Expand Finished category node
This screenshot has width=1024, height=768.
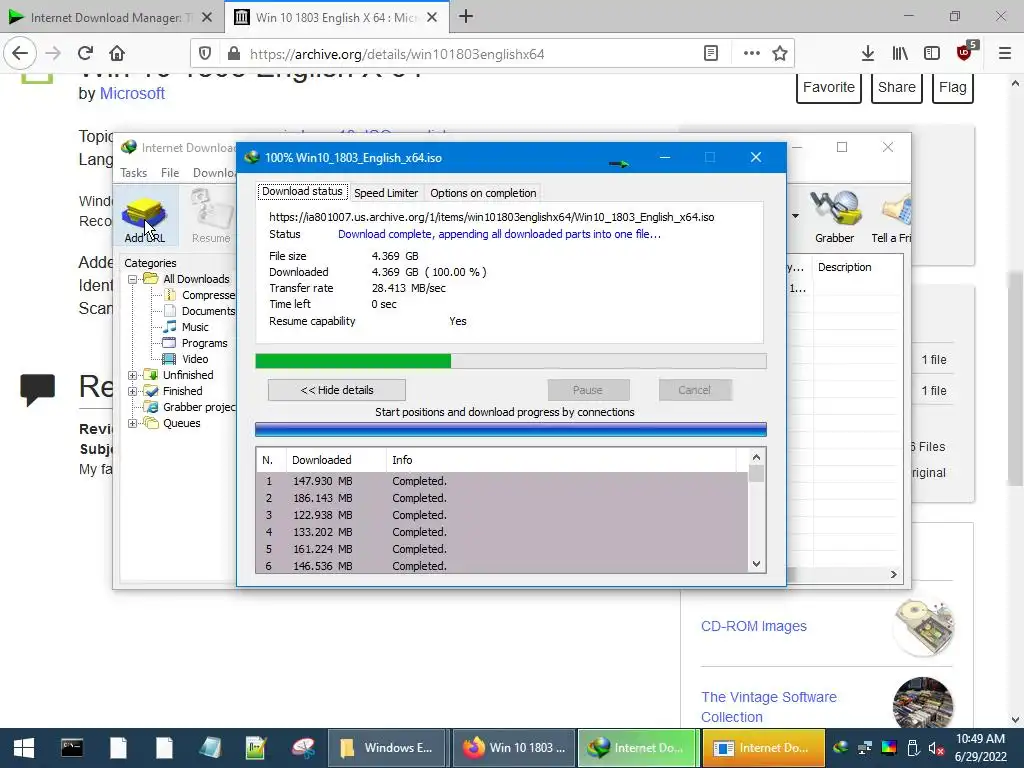point(133,391)
